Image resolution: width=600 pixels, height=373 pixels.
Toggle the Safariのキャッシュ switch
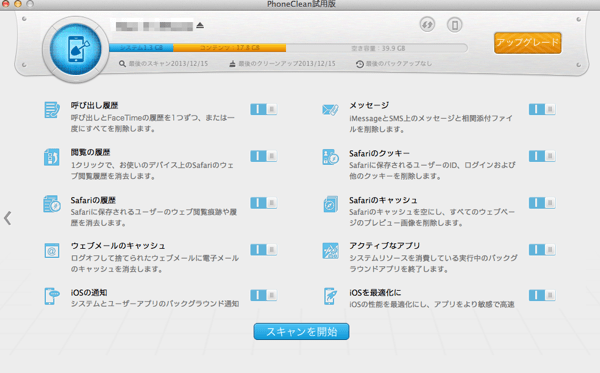pos(542,203)
